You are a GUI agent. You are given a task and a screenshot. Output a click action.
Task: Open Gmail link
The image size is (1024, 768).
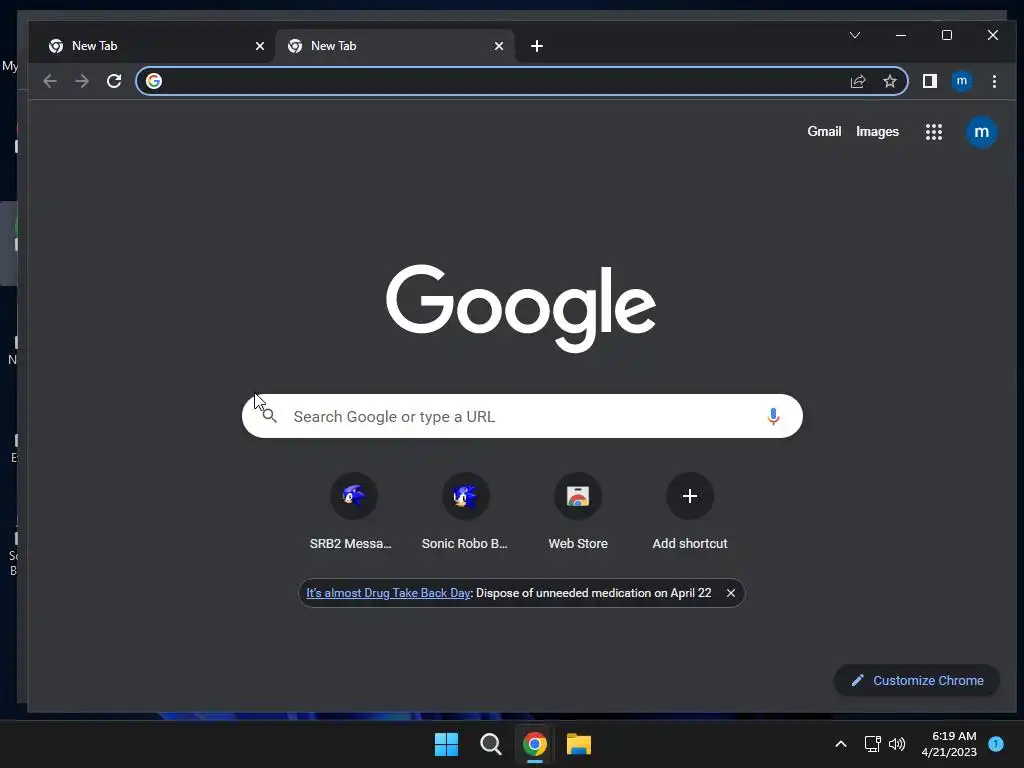tap(824, 131)
